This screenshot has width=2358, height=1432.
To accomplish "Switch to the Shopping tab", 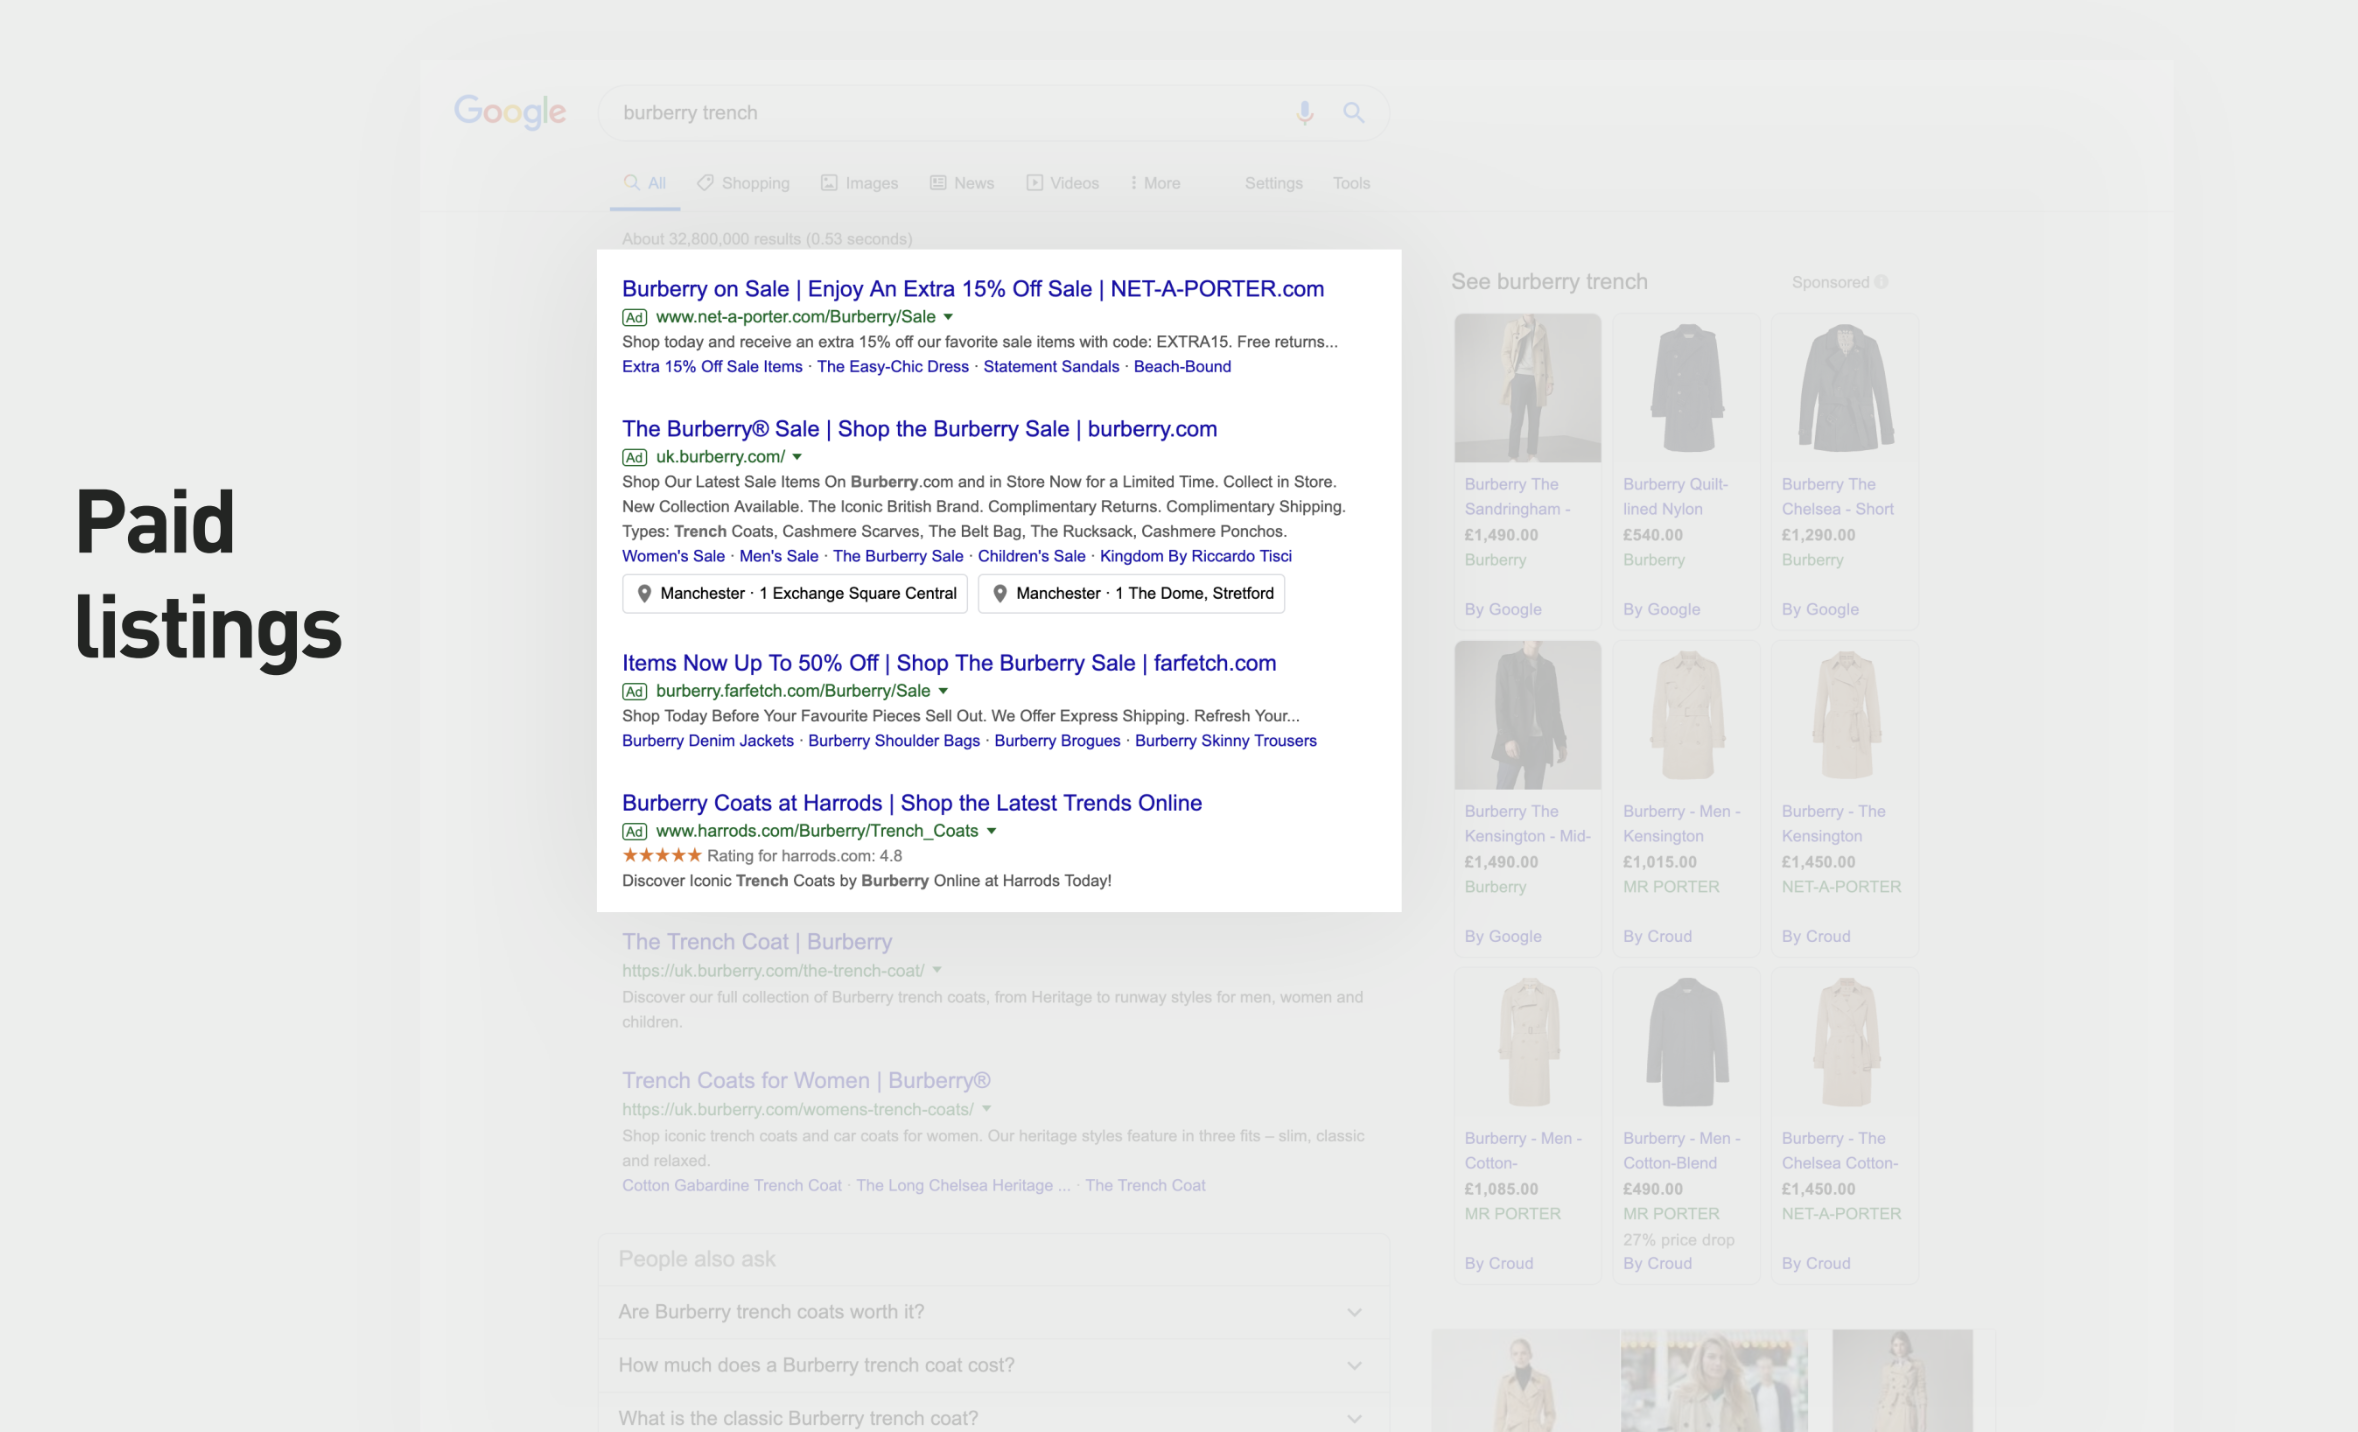I will click(x=744, y=183).
